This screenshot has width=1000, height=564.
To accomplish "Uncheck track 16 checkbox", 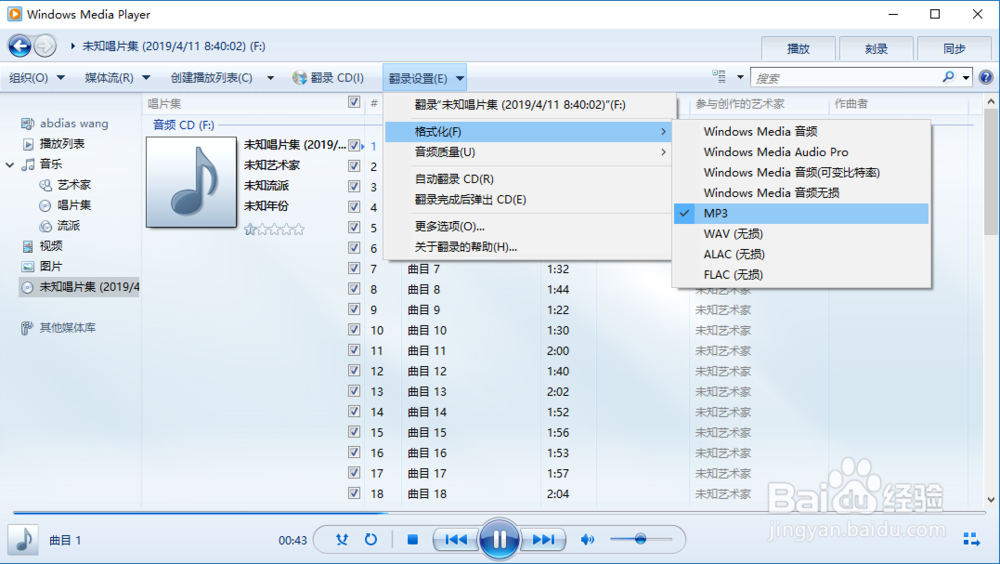I will tap(354, 452).
